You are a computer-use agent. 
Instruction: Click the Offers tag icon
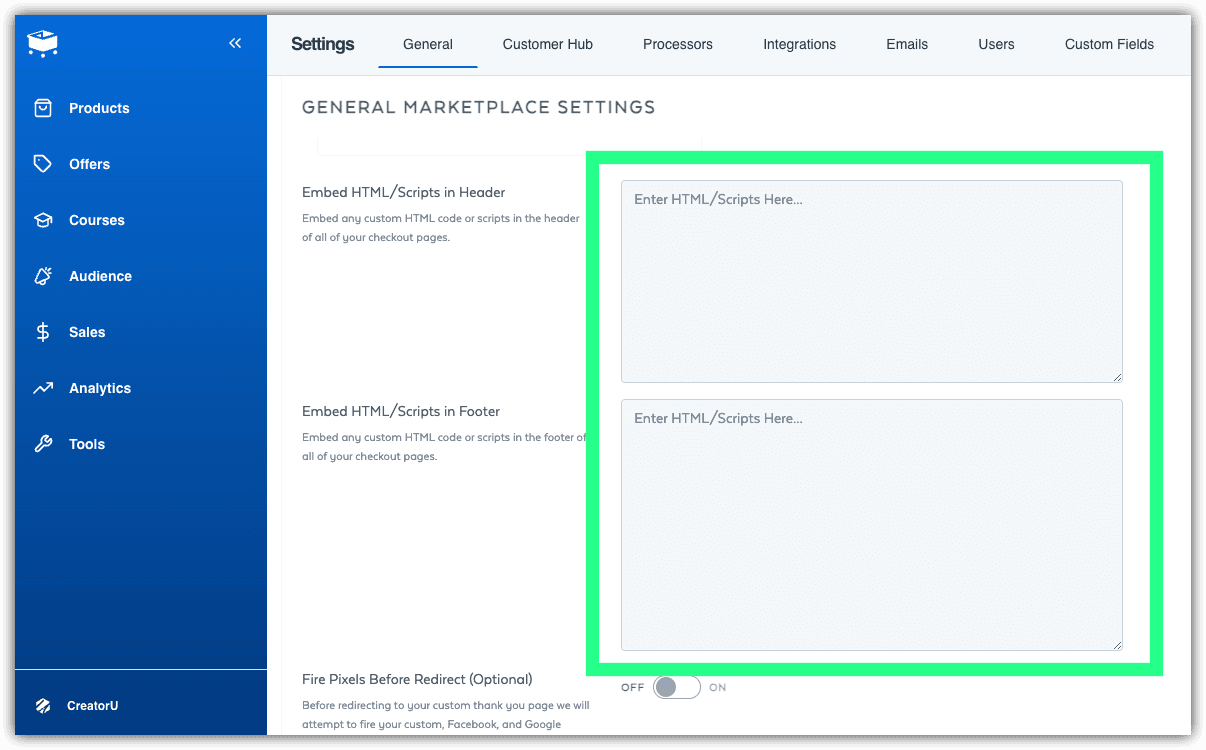(43, 164)
